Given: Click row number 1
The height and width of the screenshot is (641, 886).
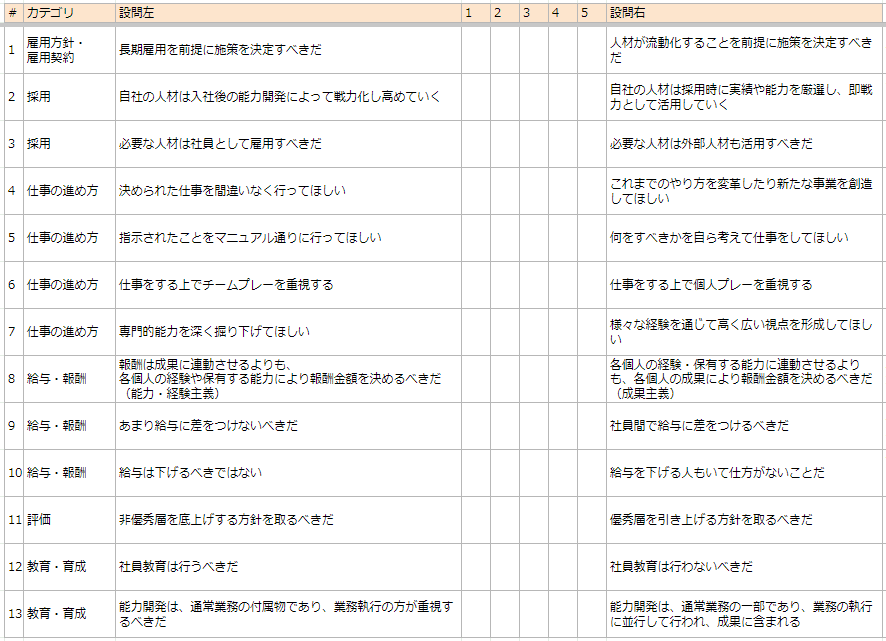Looking at the screenshot, I should click(x=14, y=50).
